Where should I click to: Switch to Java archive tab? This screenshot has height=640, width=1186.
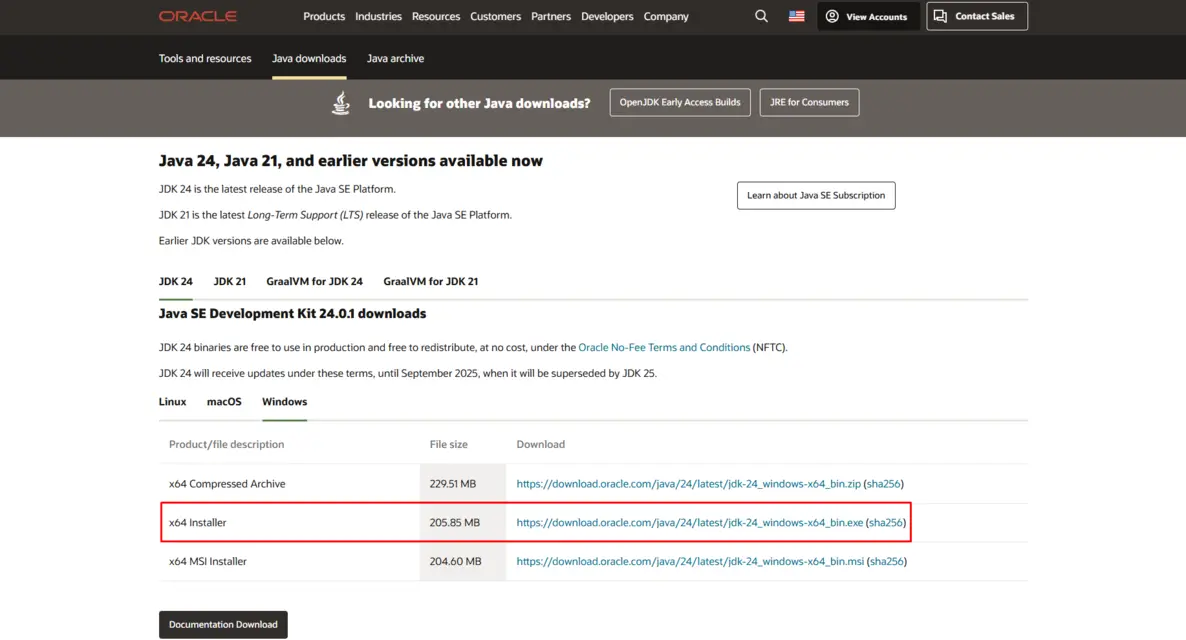coord(396,58)
